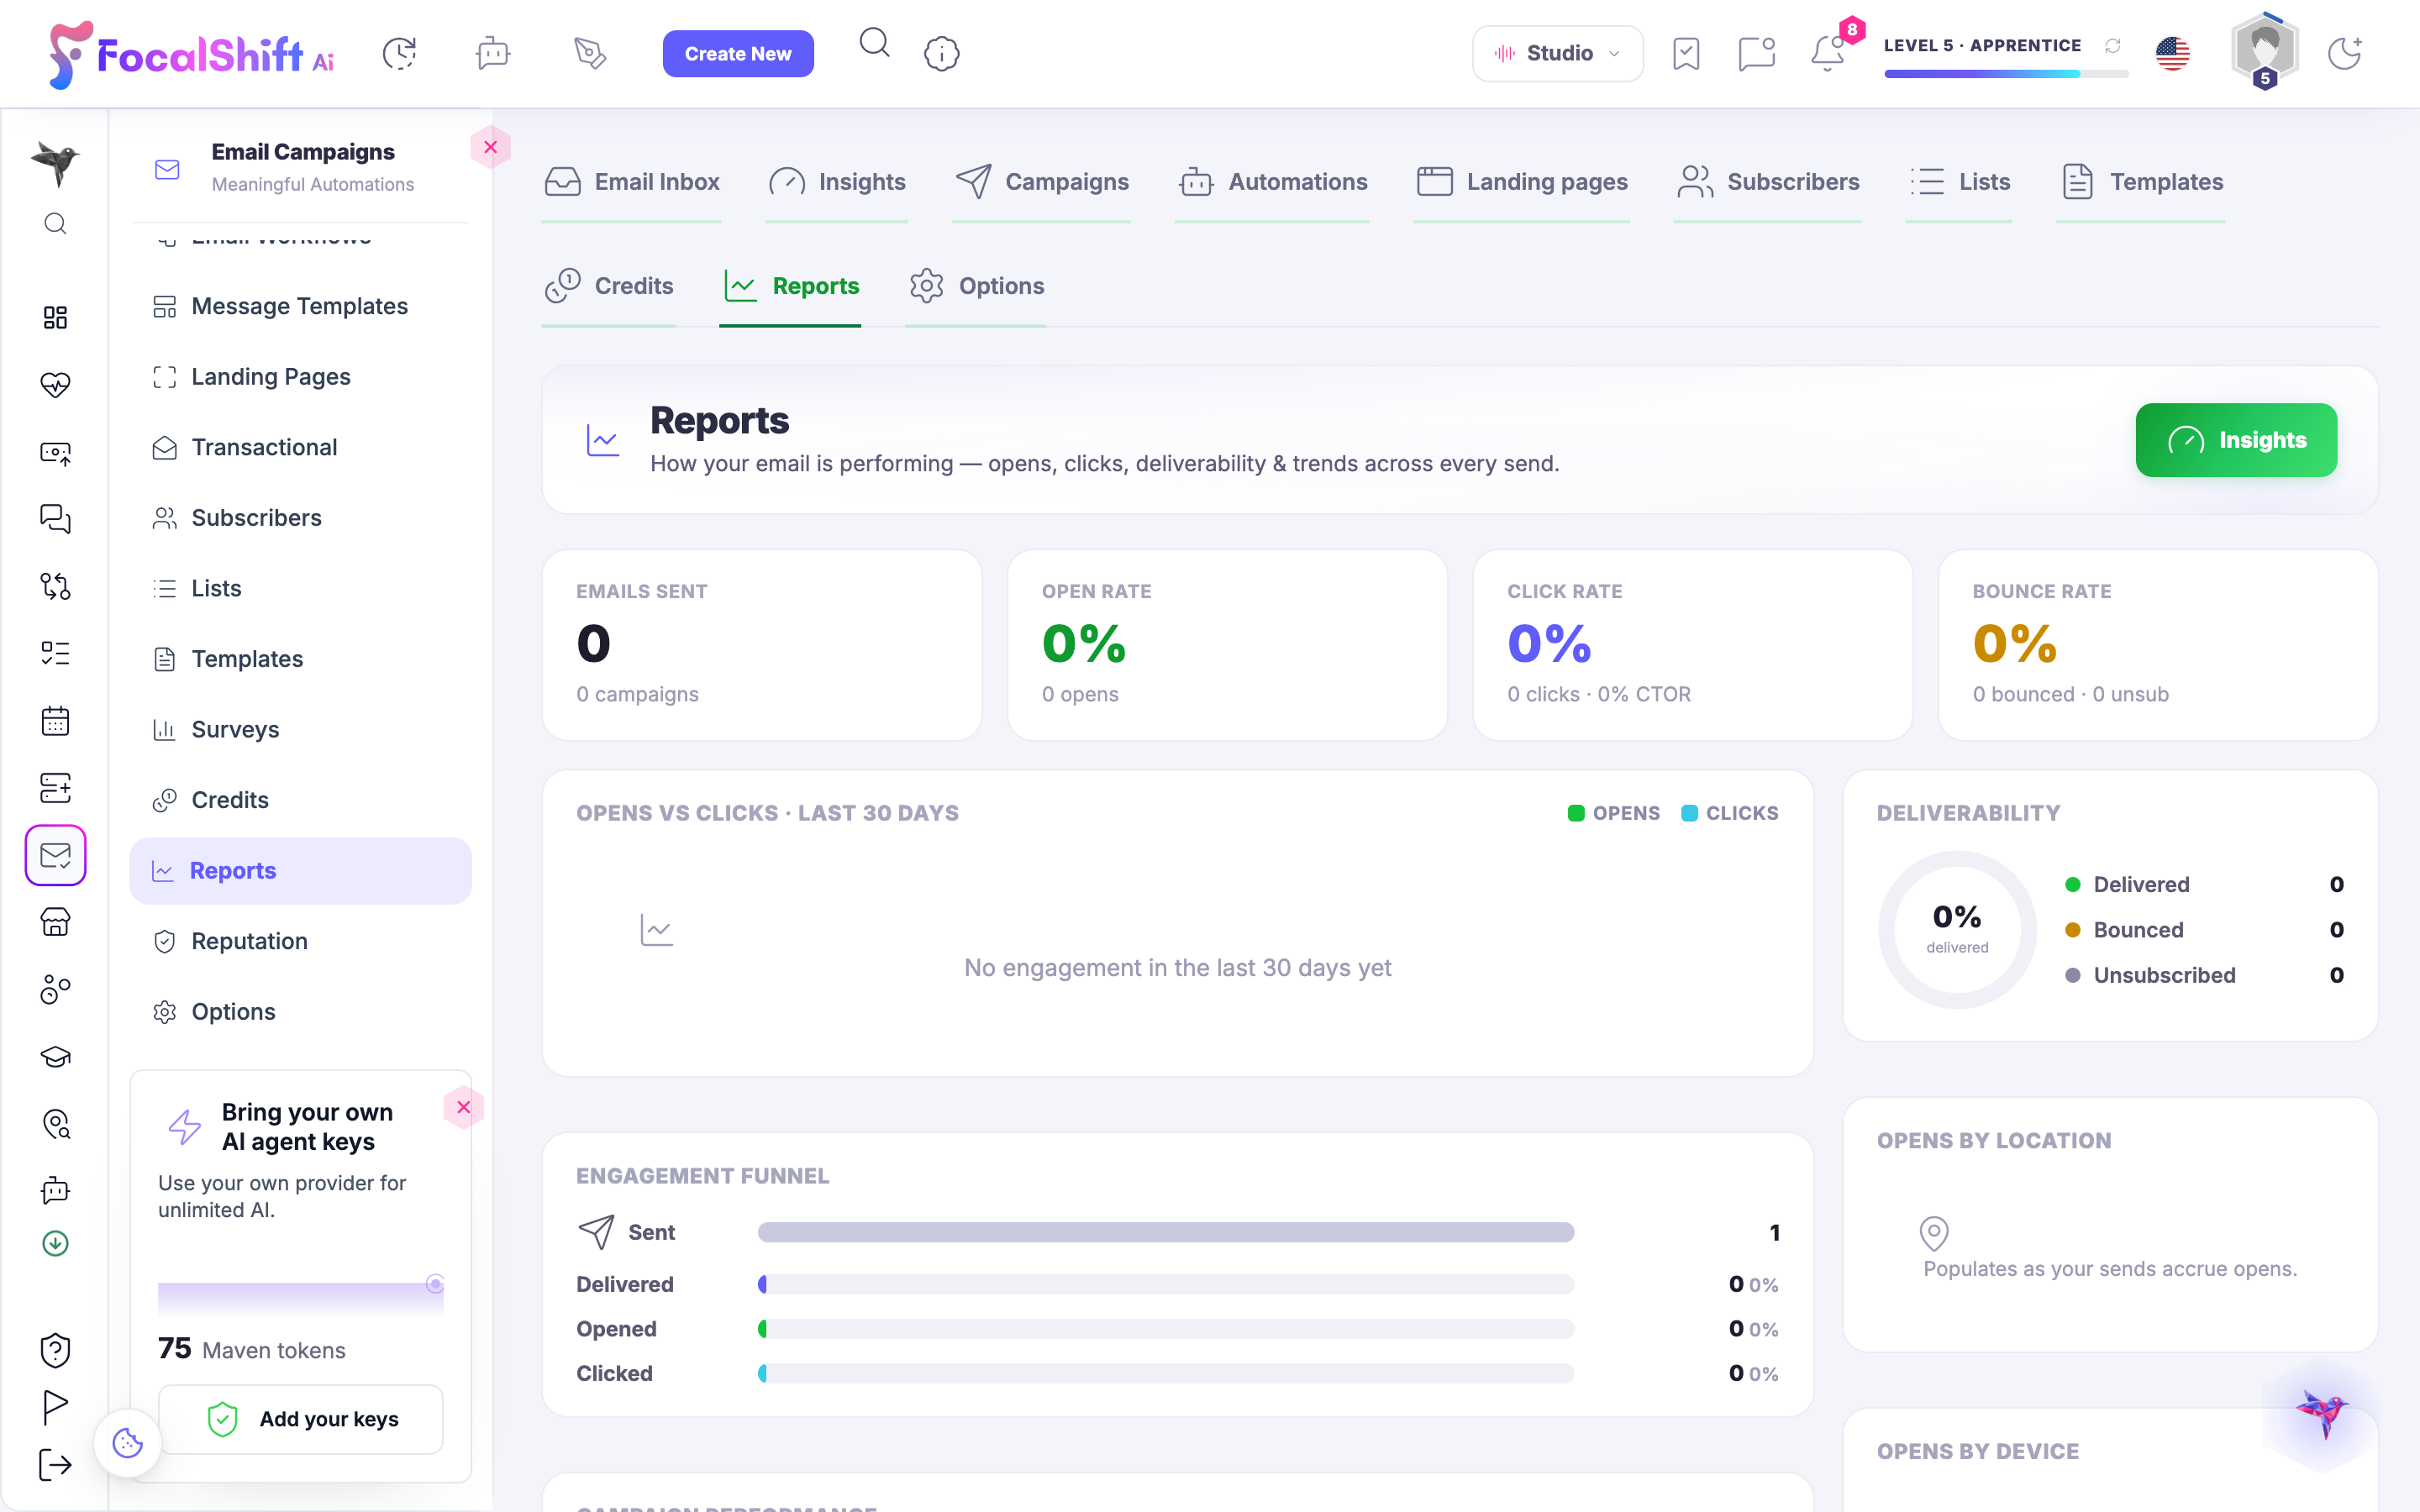This screenshot has height=1512, width=2420.
Task: Open the user avatar profile menu
Action: click(x=2265, y=50)
